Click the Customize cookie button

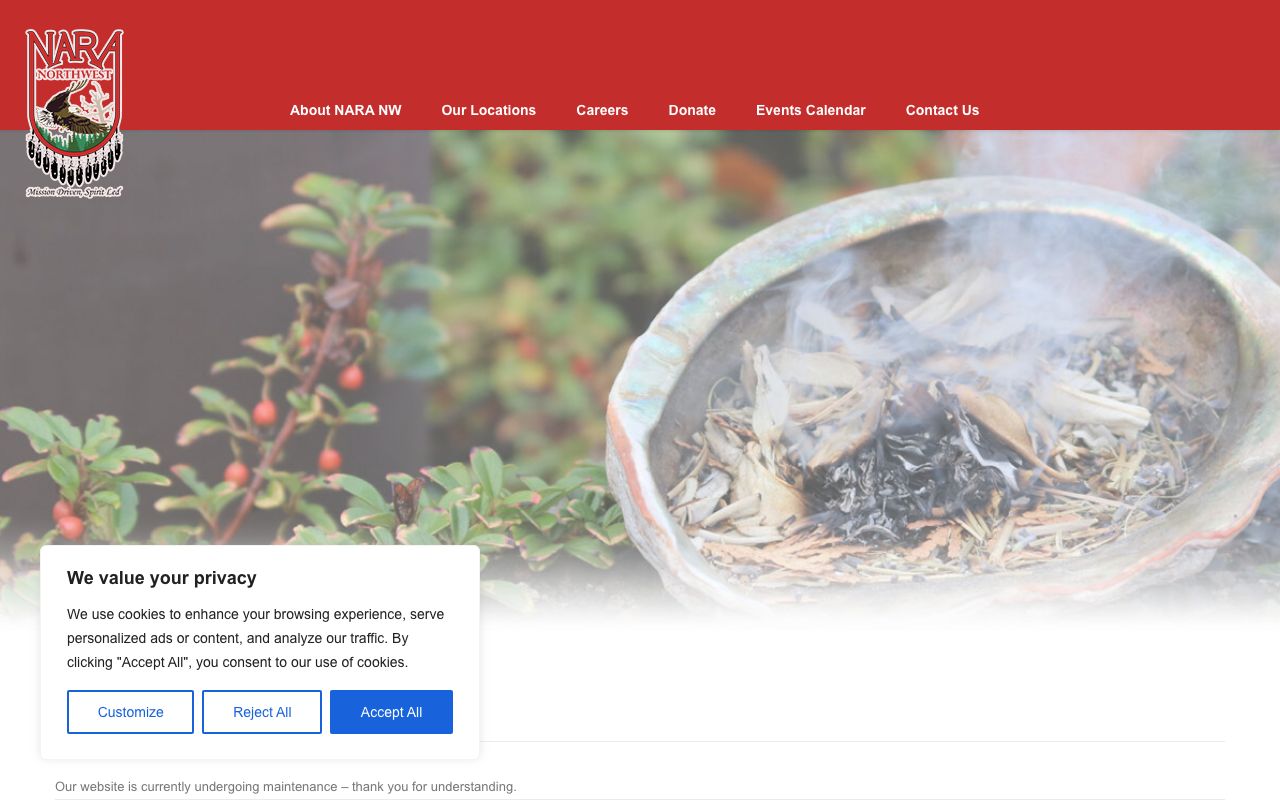[x=130, y=712]
